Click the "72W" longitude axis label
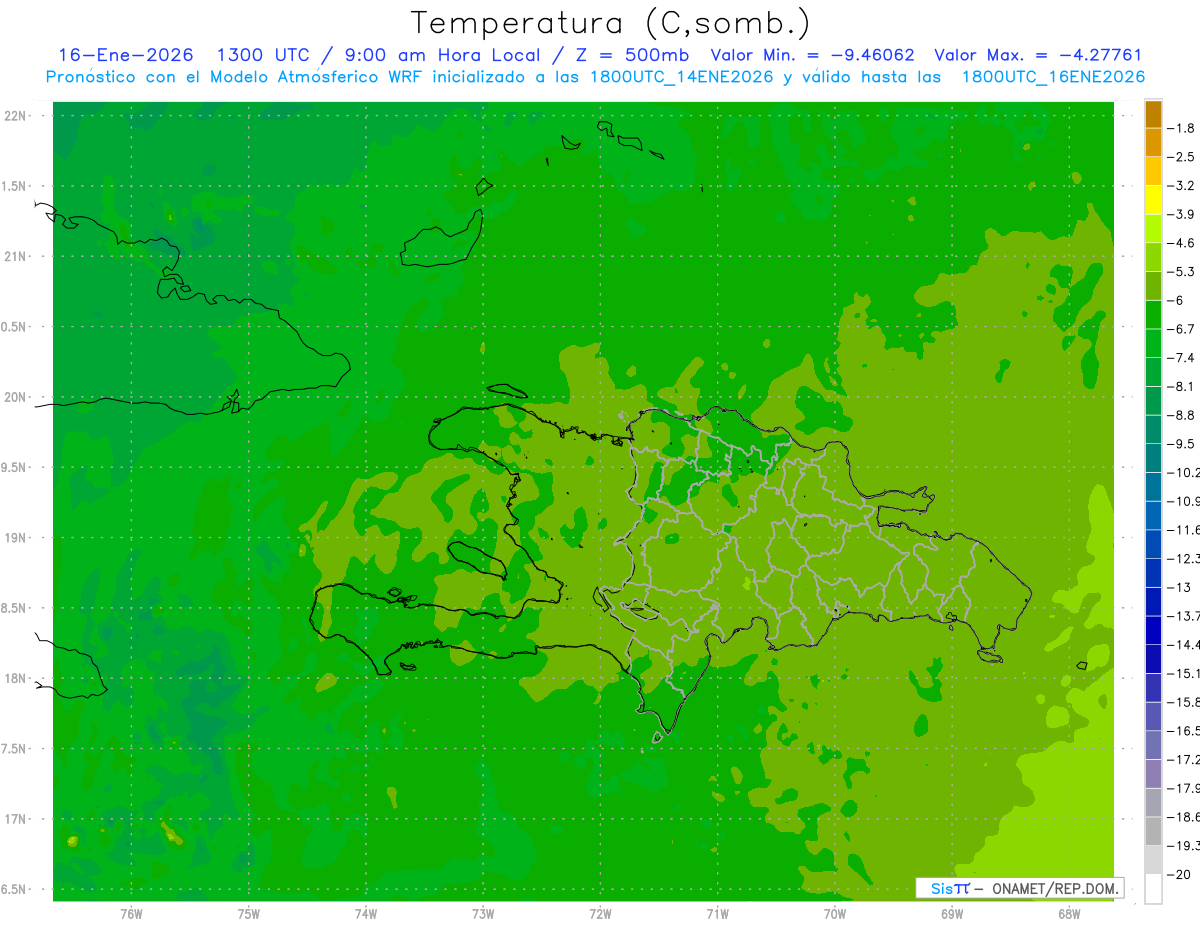The height and width of the screenshot is (927, 1200). [600, 914]
